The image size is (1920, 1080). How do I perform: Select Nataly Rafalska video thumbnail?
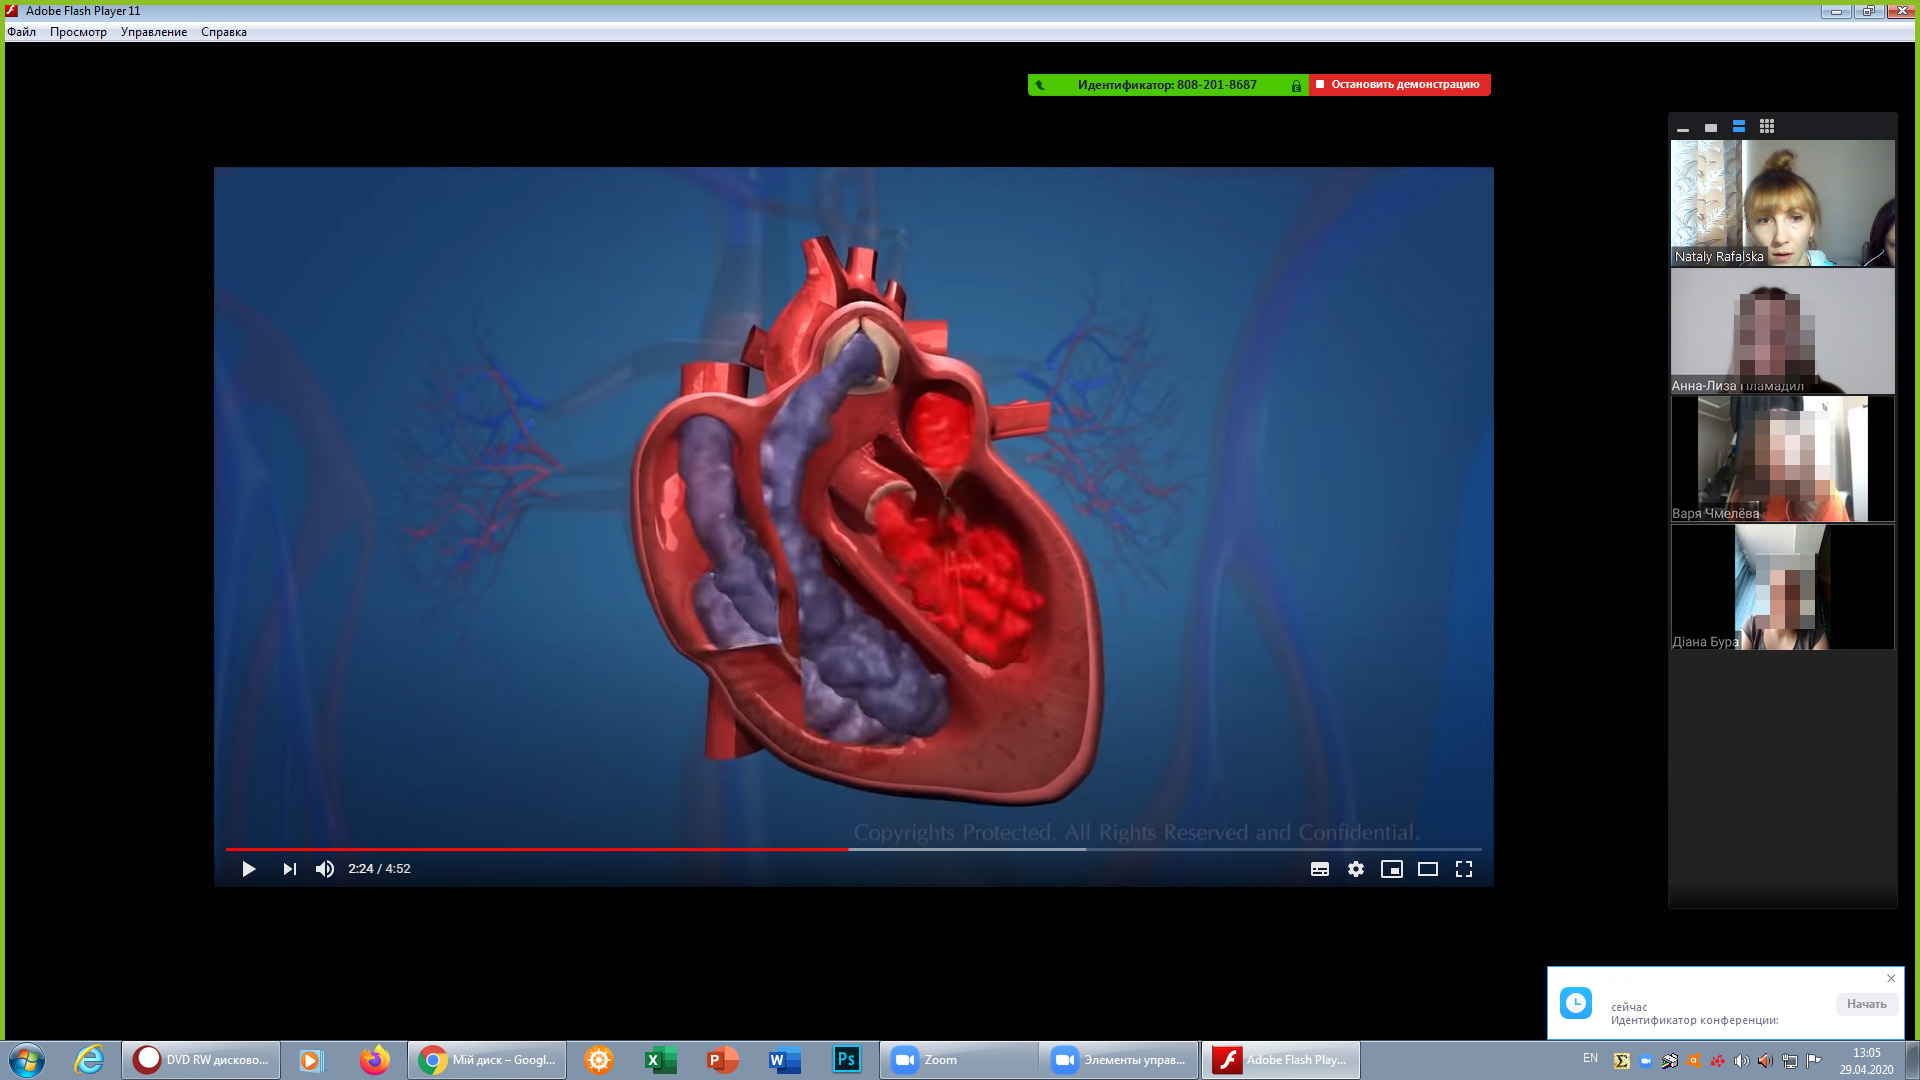[1782, 203]
